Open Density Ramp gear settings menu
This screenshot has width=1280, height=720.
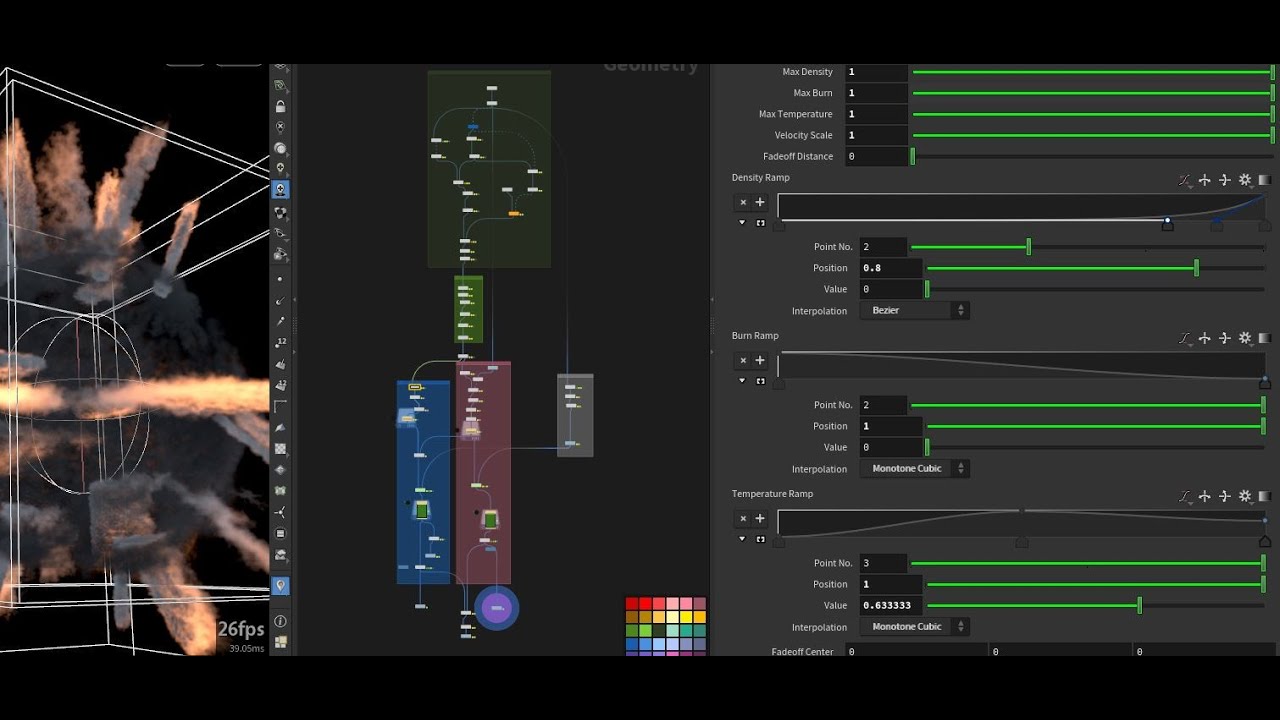click(x=1245, y=180)
